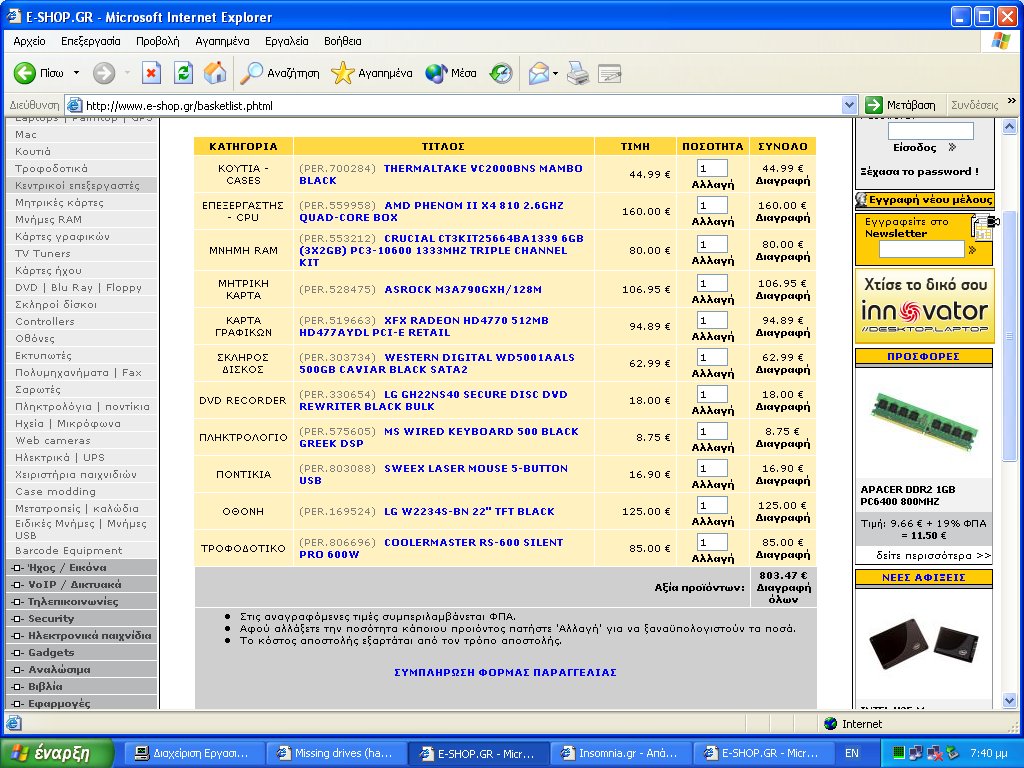Open the Αγαπημένα star icon in toolbar

pos(343,73)
